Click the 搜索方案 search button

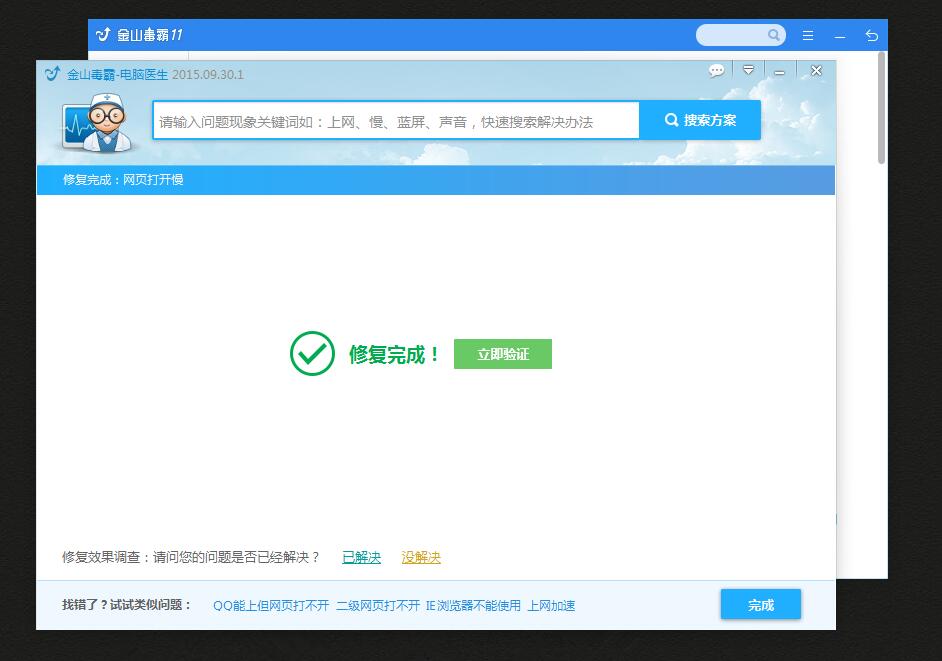click(x=700, y=120)
